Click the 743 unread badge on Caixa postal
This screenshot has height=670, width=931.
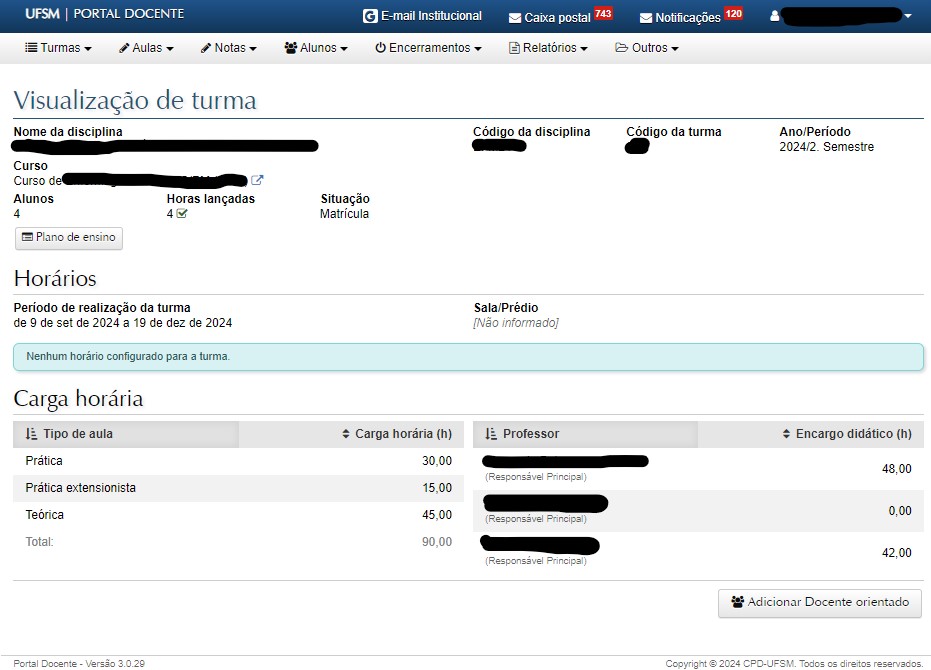[x=603, y=14]
